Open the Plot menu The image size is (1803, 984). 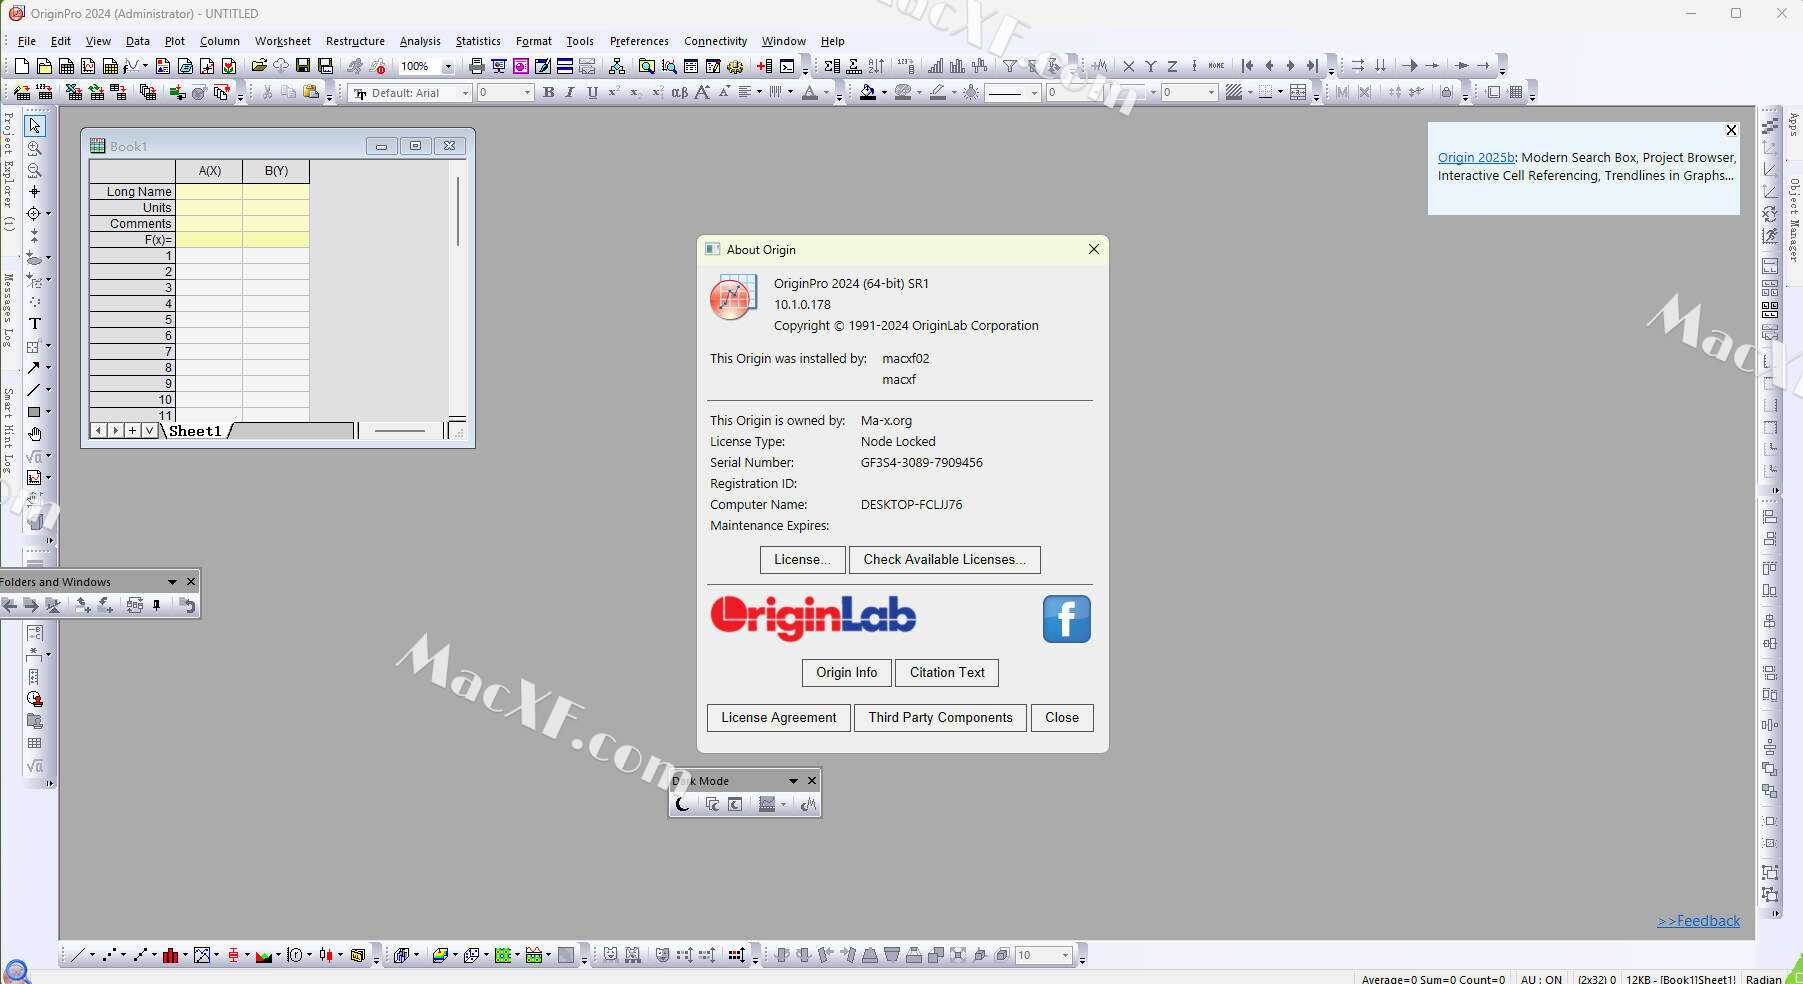point(175,41)
